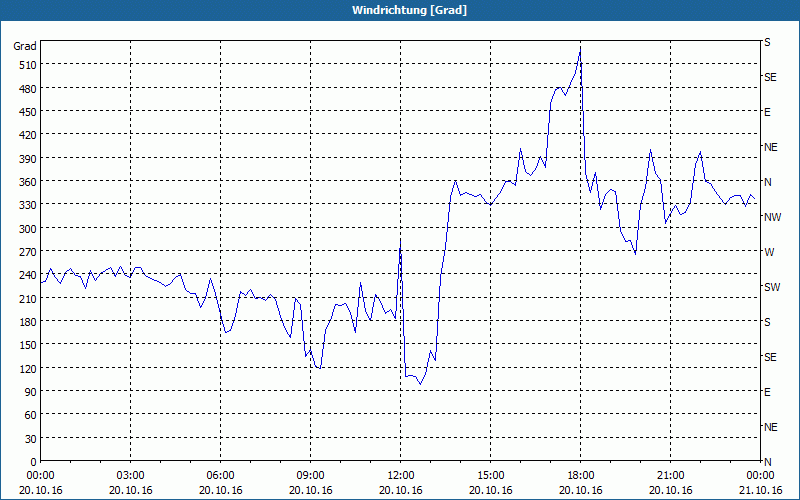
Task: Select date '20.10.16' under 03:00
Action: click(131, 490)
